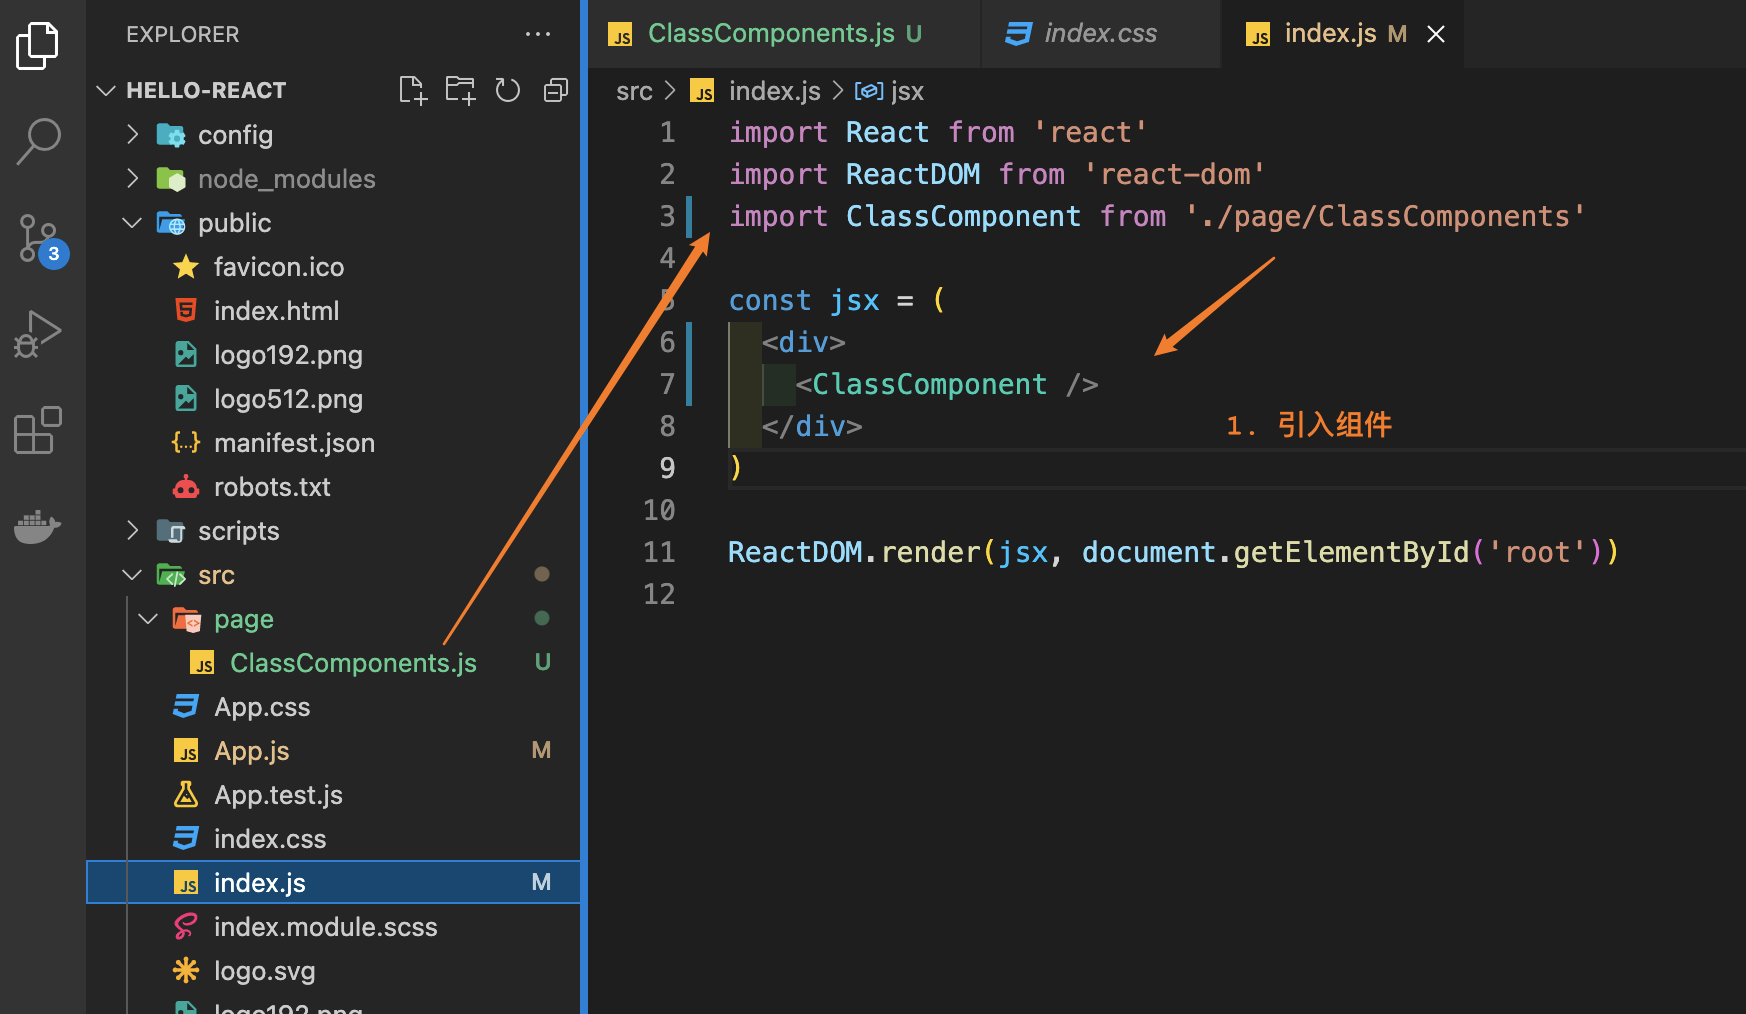Image resolution: width=1746 pixels, height=1014 pixels.
Task: Open the Search view in activity bar
Action: click(x=38, y=141)
